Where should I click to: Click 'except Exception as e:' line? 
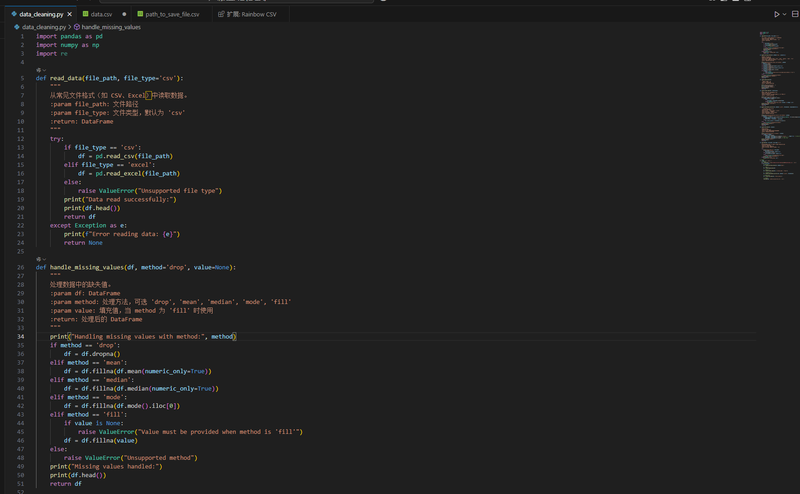tap(88, 226)
